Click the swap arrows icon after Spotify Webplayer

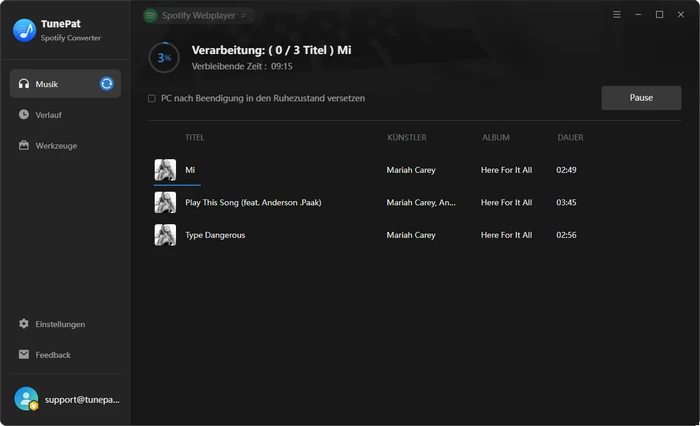pyautogui.click(x=243, y=16)
